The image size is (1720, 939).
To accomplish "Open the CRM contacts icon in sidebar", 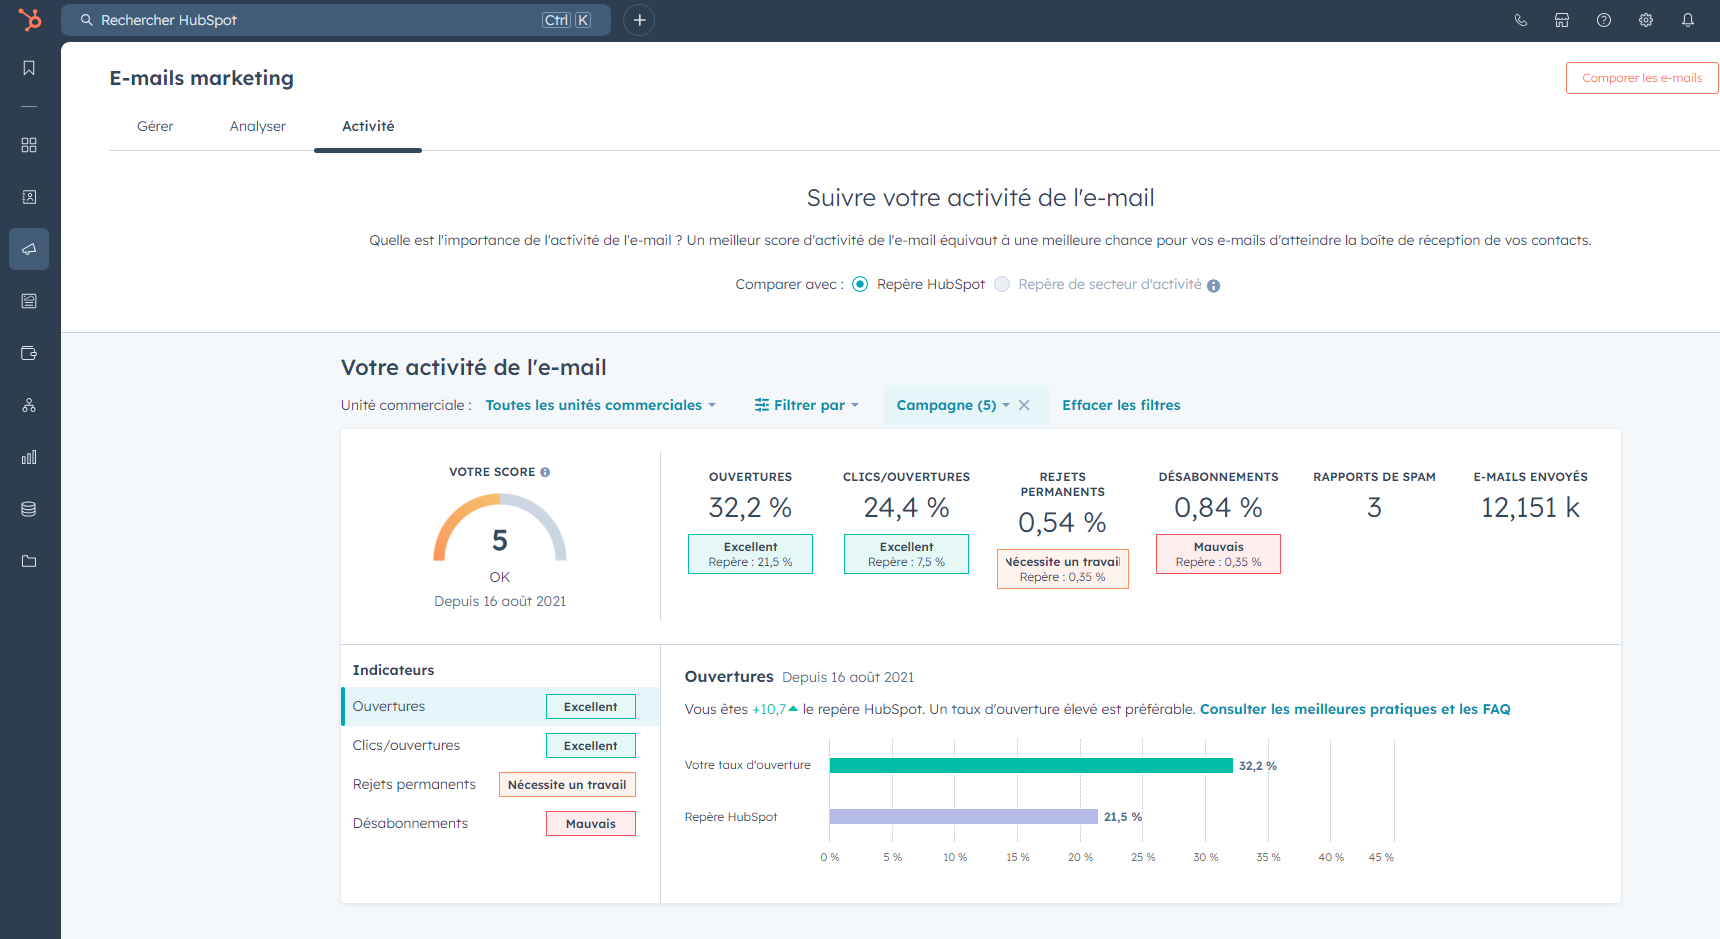I will (x=29, y=197).
